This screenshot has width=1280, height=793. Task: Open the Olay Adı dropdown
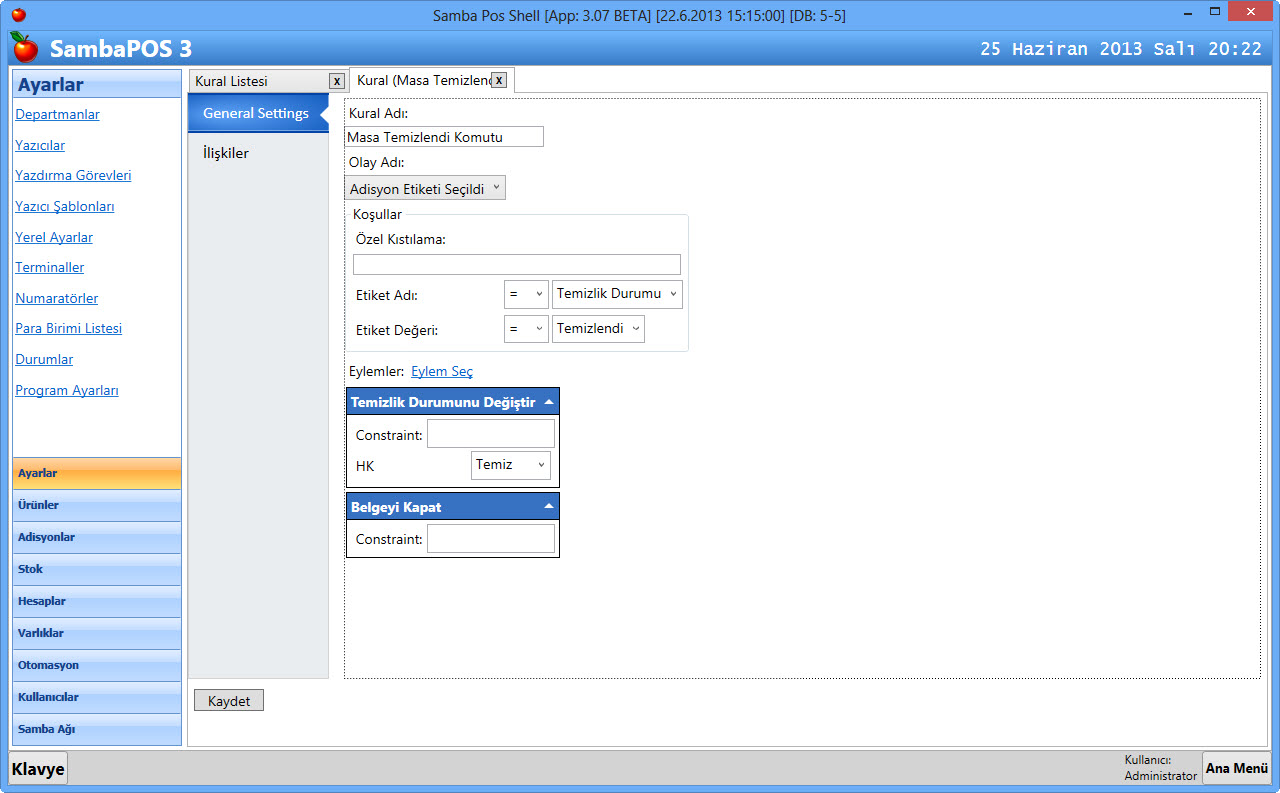425,188
